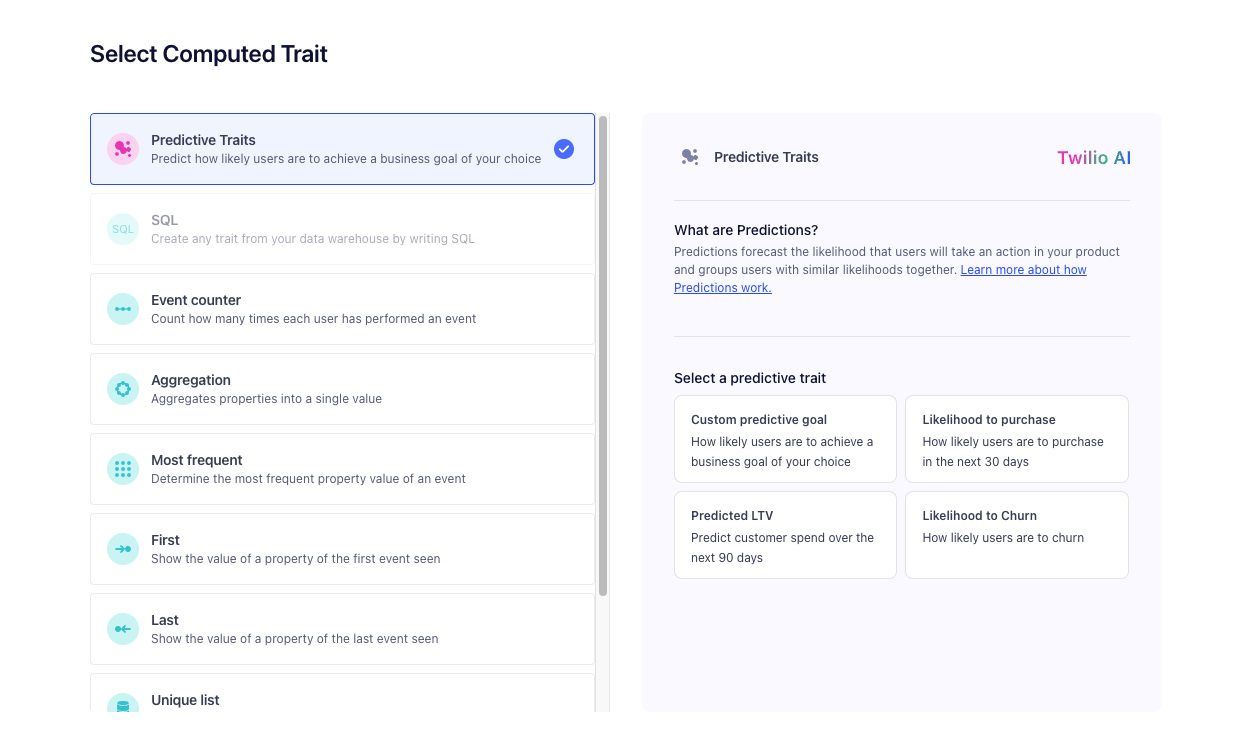
Task: Click the Unique list icon
Action: point(122,705)
